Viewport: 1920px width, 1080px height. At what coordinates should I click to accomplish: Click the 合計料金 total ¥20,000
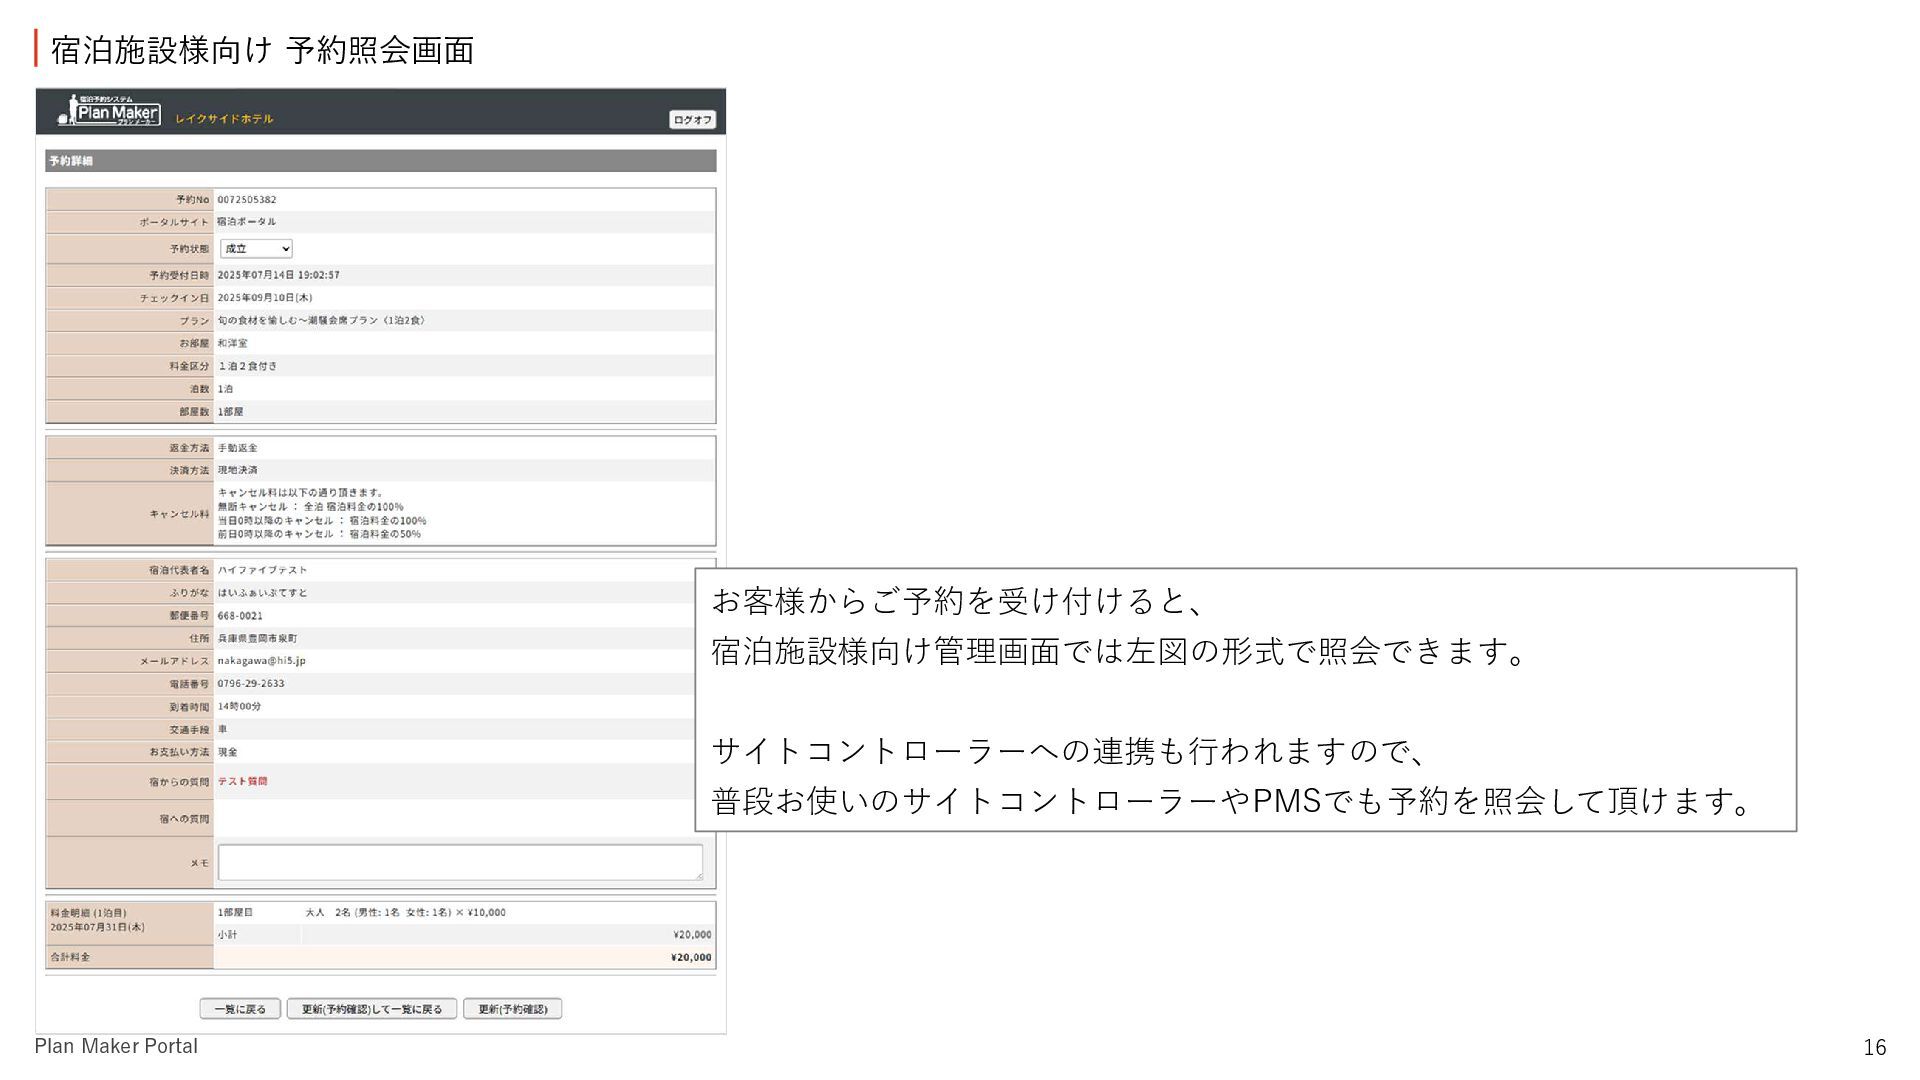point(691,957)
